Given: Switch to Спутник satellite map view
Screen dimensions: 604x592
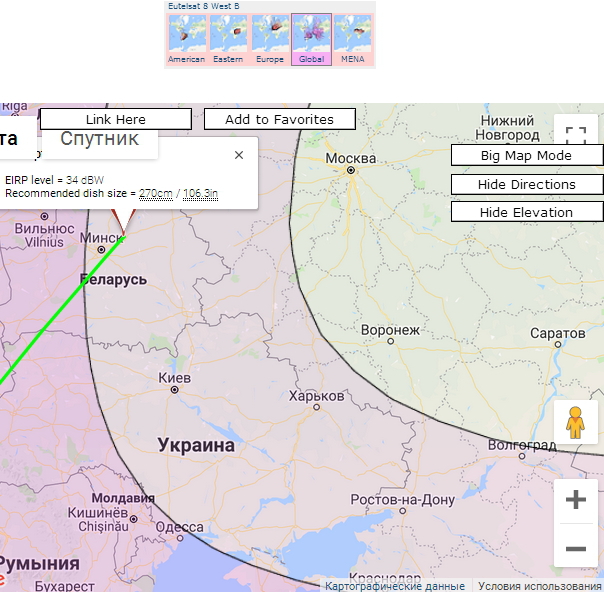Looking at the screenshot, I should click(99, 139).
